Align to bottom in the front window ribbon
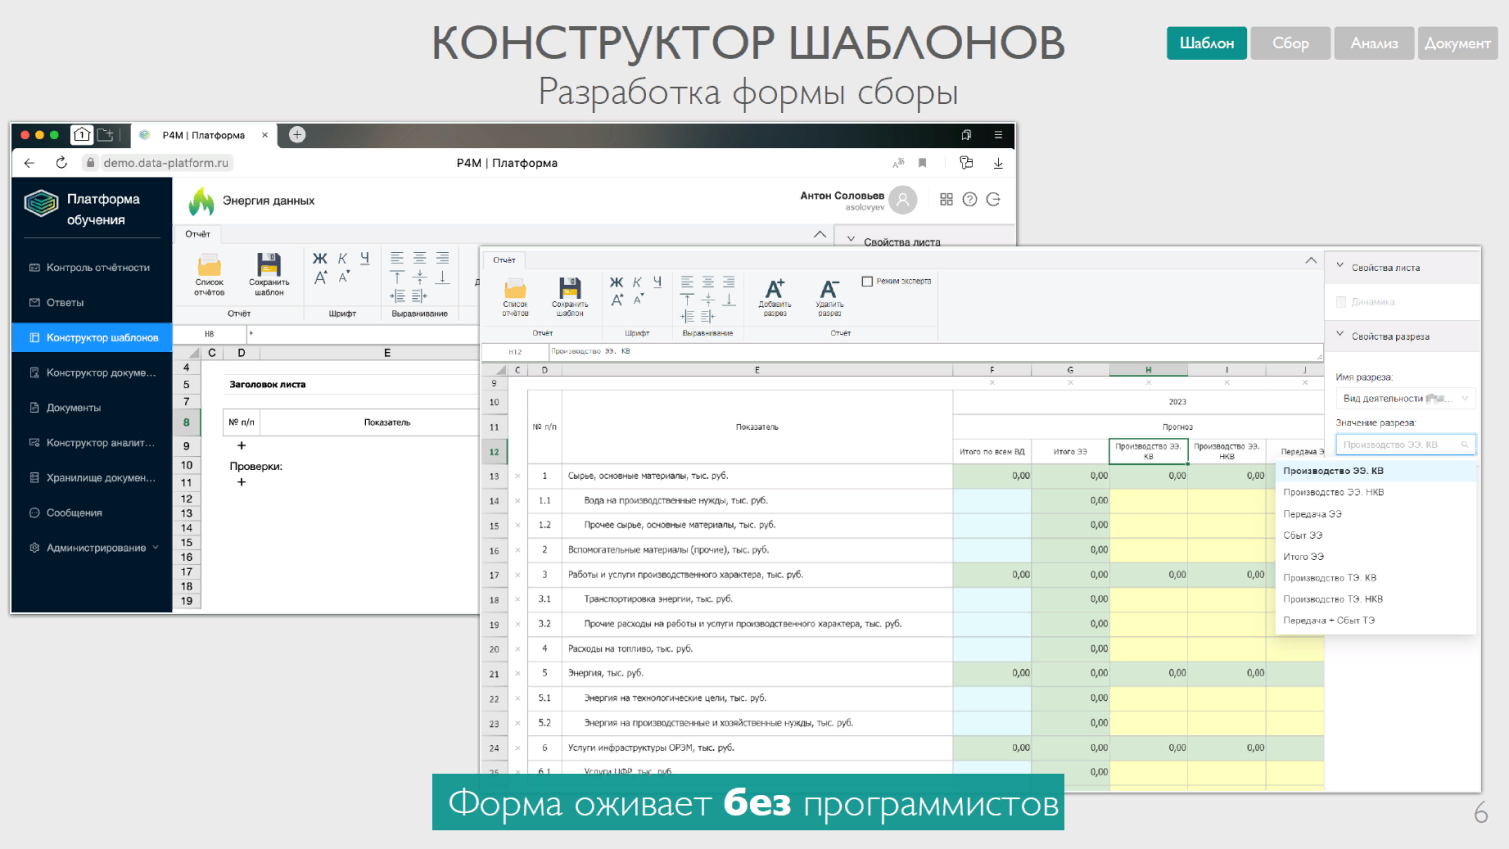This screenshot has height=849, width=1509. tap(729, 299)
